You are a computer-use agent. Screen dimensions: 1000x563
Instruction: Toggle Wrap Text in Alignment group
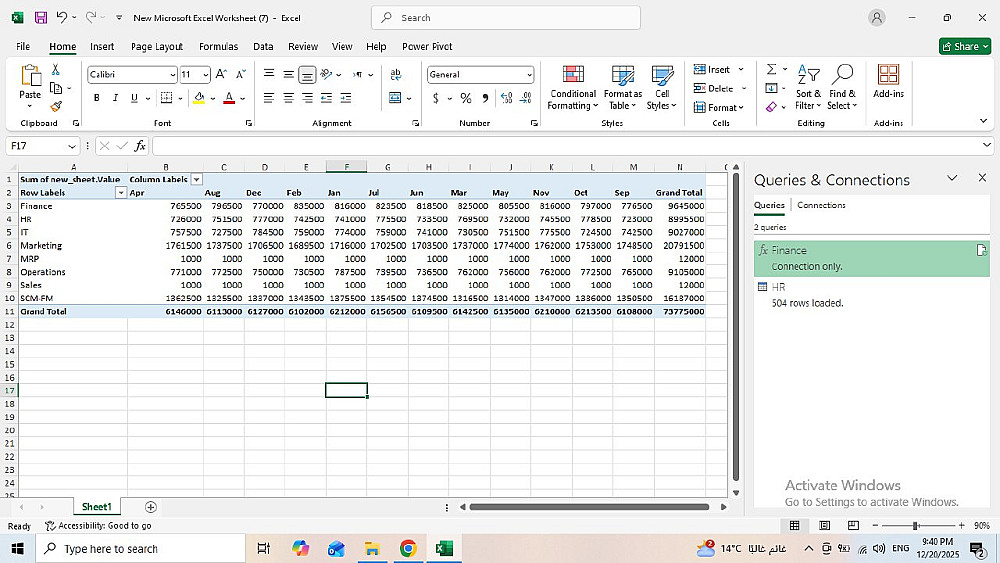[x=396, y=75]
